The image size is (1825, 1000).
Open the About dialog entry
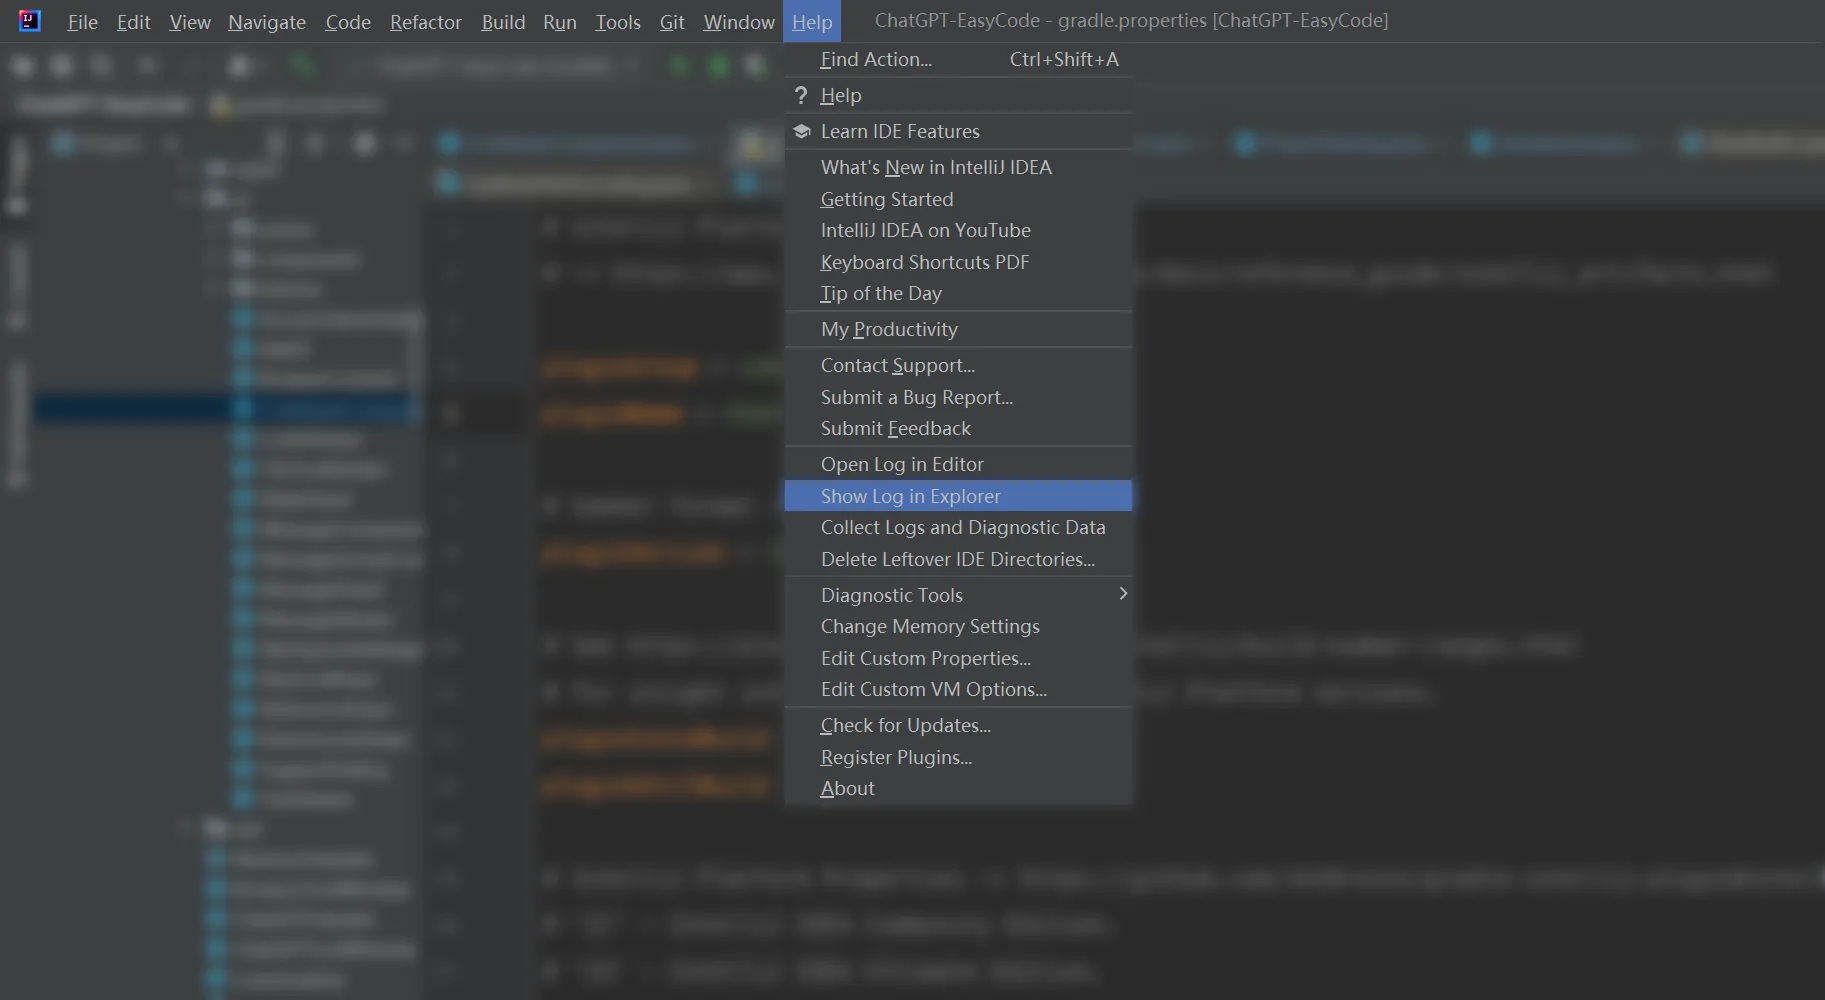point(958,788)
